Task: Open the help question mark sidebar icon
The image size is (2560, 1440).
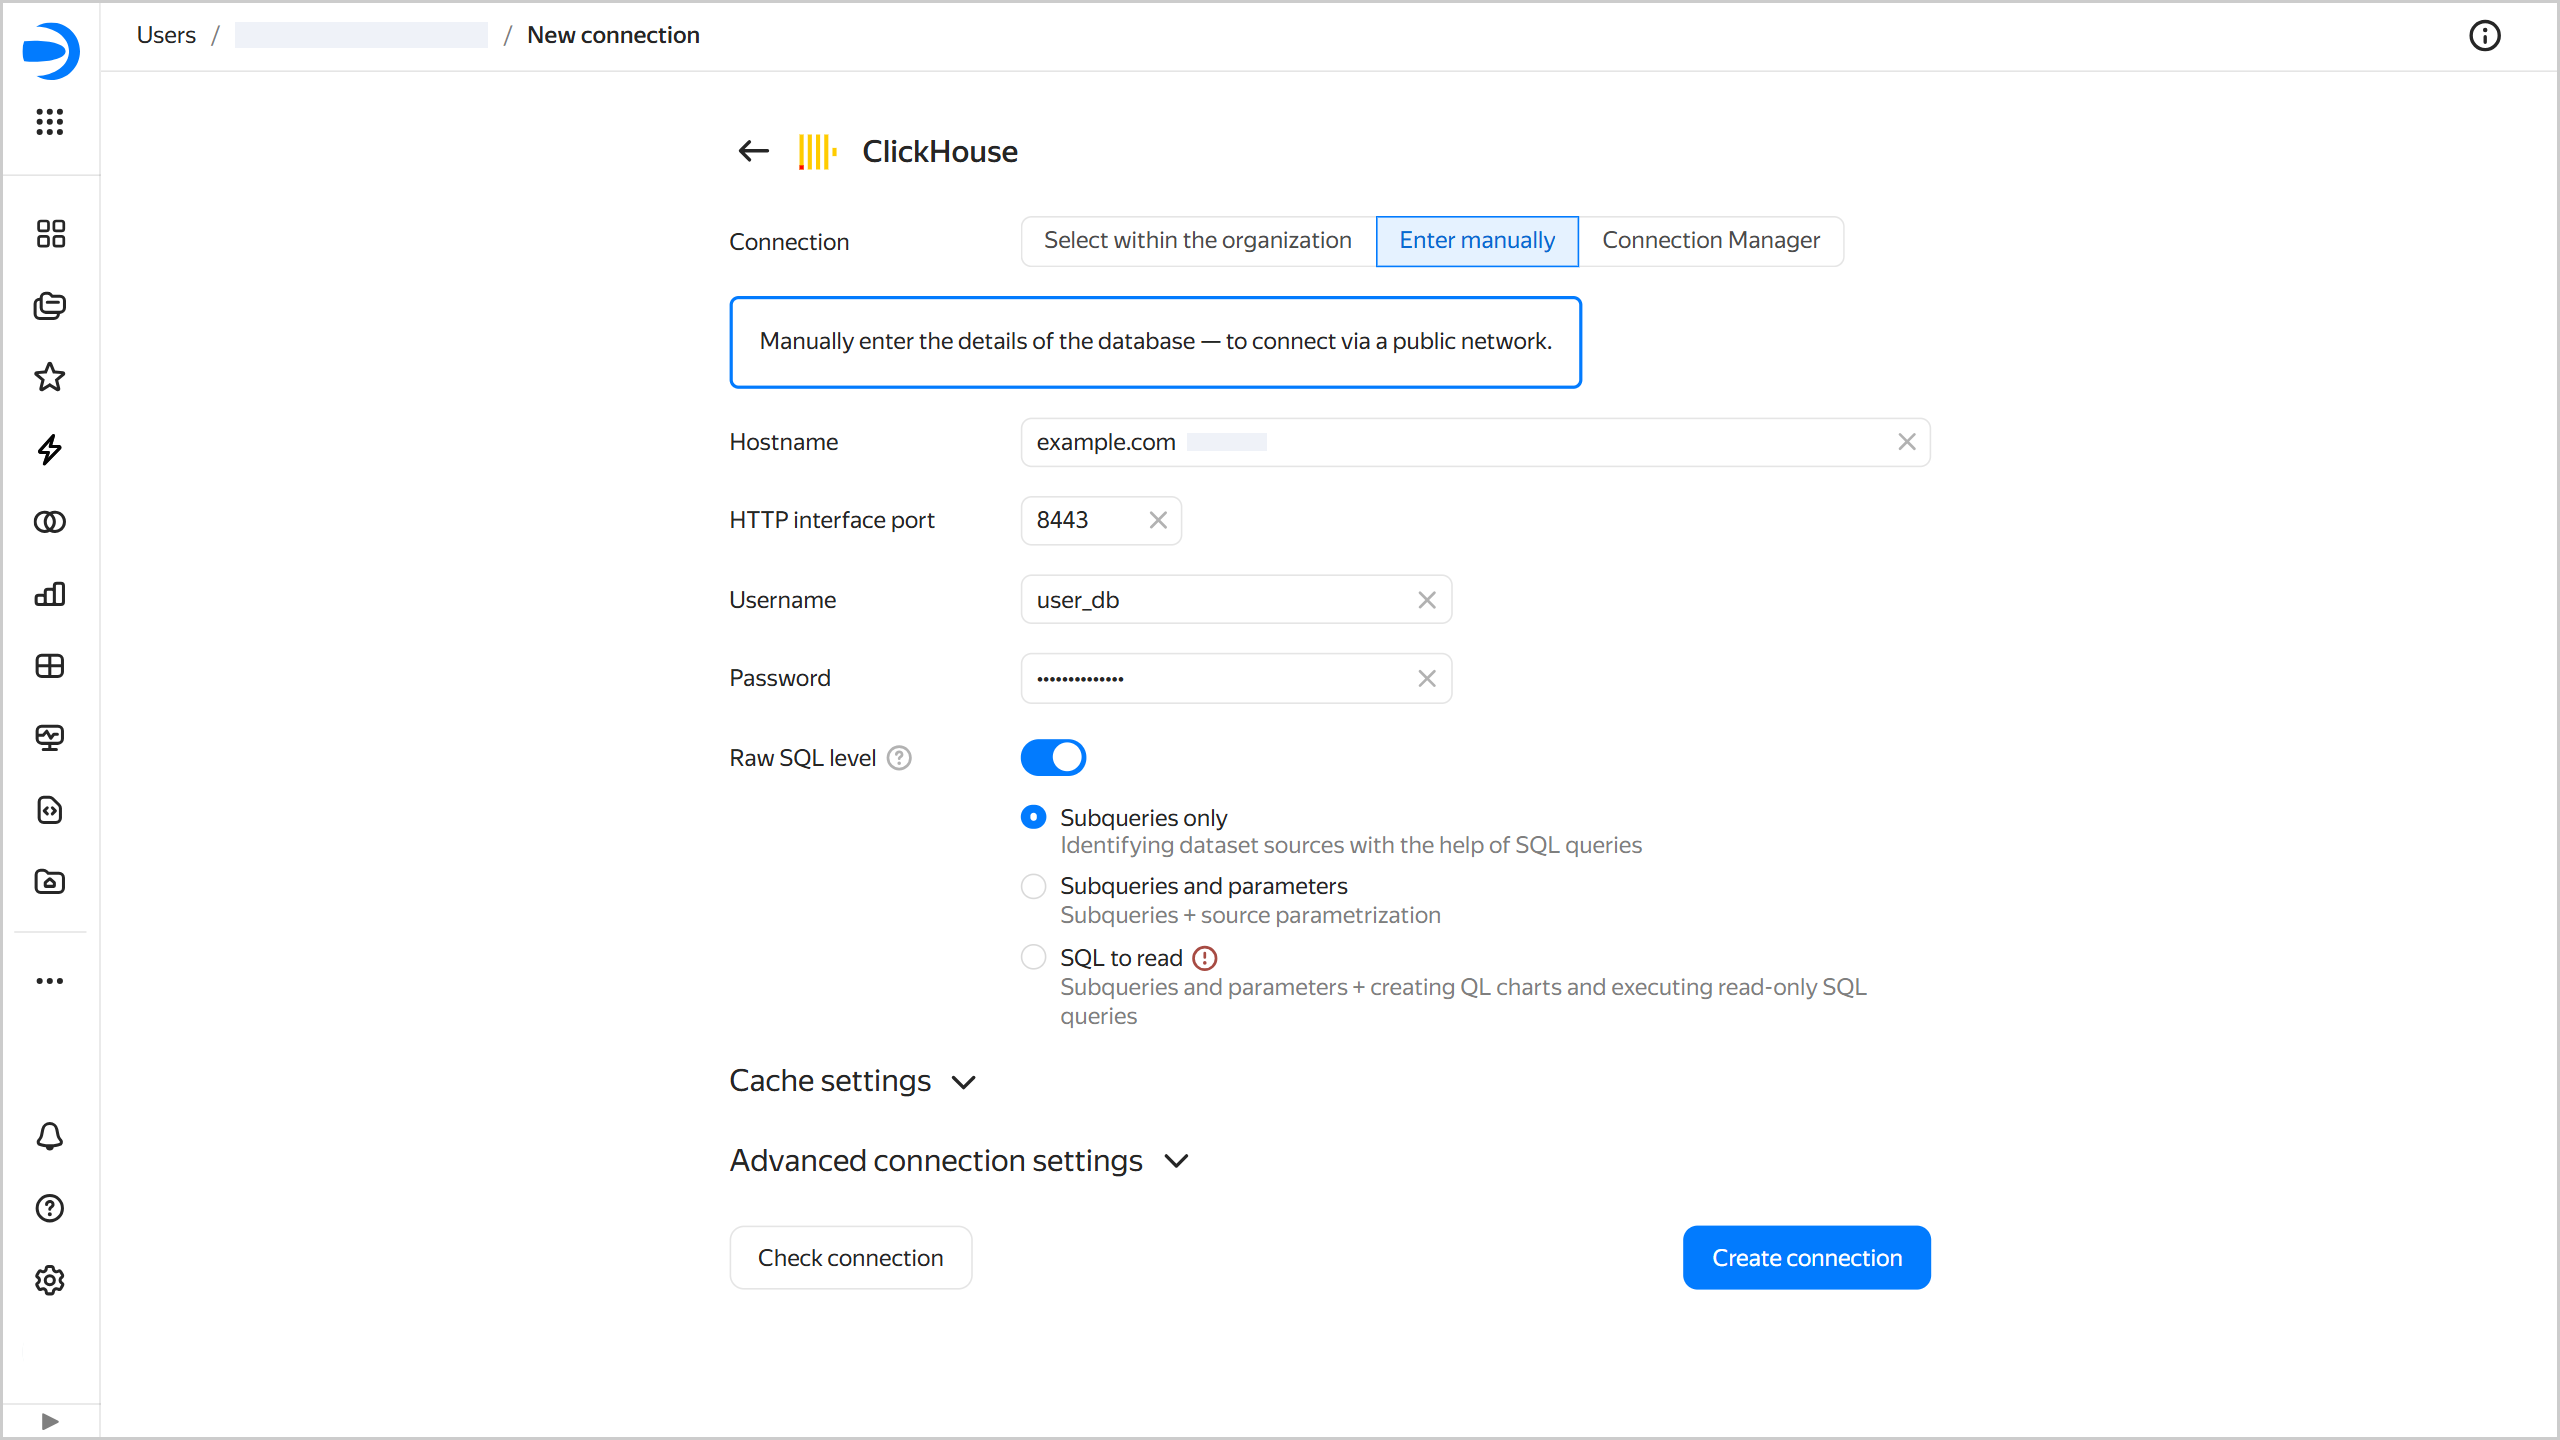Action: [x=50, y=1208]
